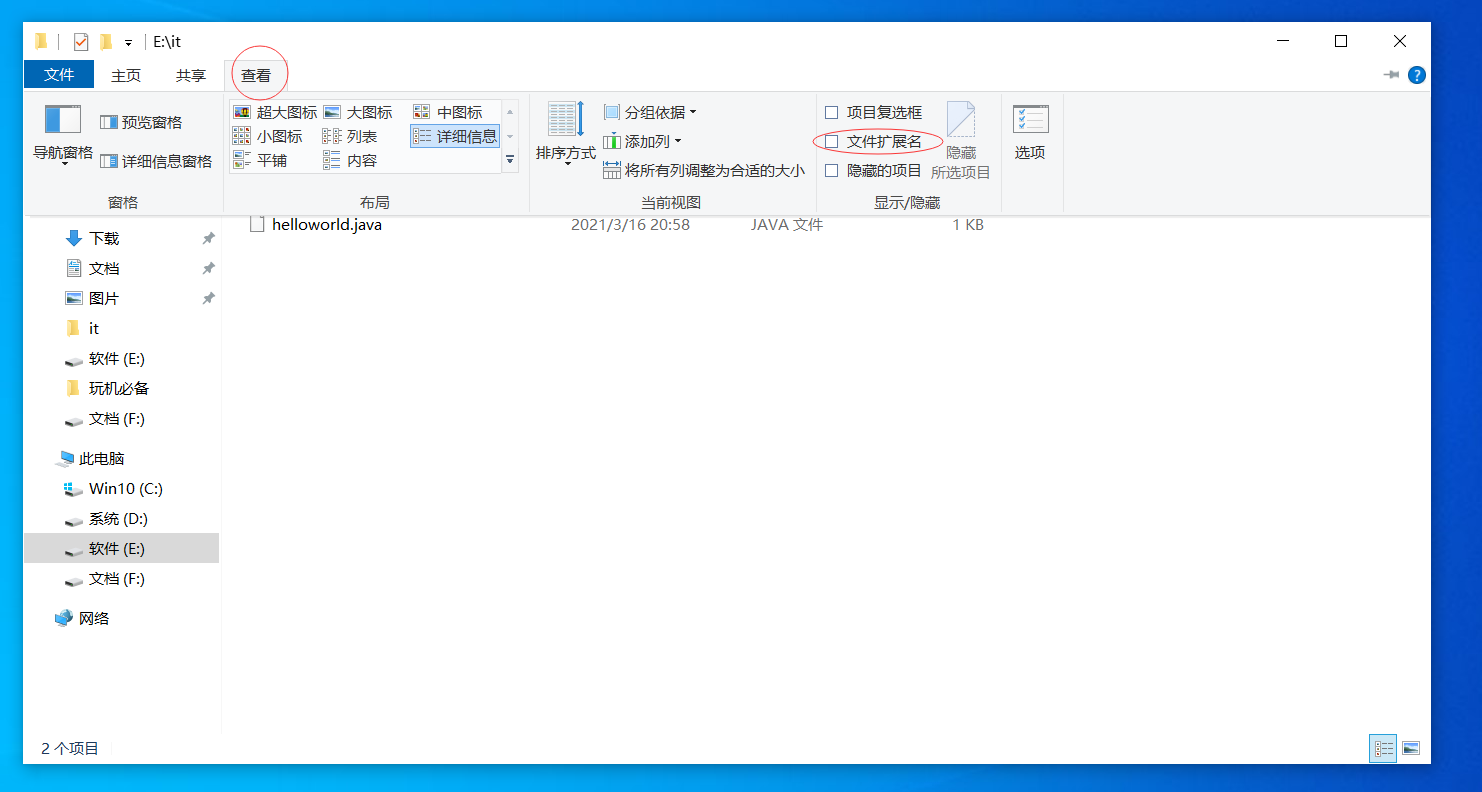Open the 文件 menu
This screenshot has width=1482, height=792.
[x=58, y=74]
